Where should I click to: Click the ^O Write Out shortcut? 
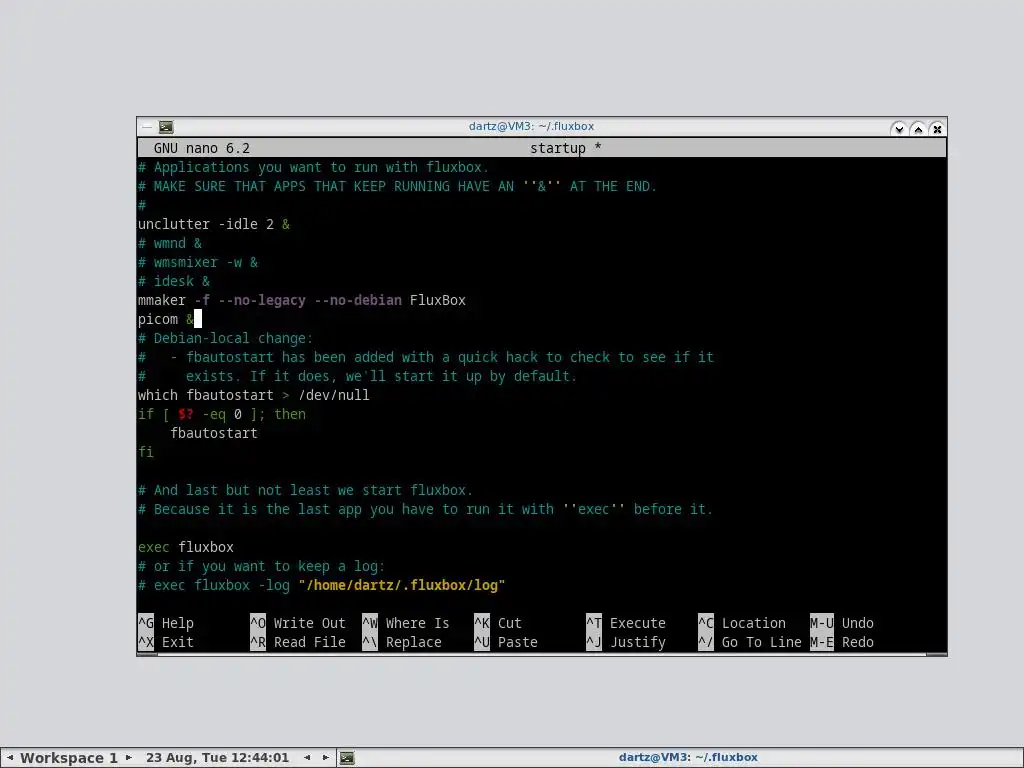pos(298,623)
